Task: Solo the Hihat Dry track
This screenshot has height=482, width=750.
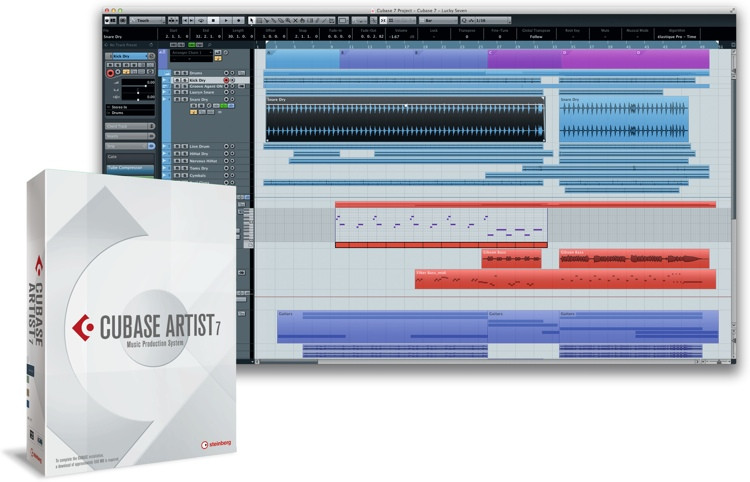Action: [x=185, y=154]
